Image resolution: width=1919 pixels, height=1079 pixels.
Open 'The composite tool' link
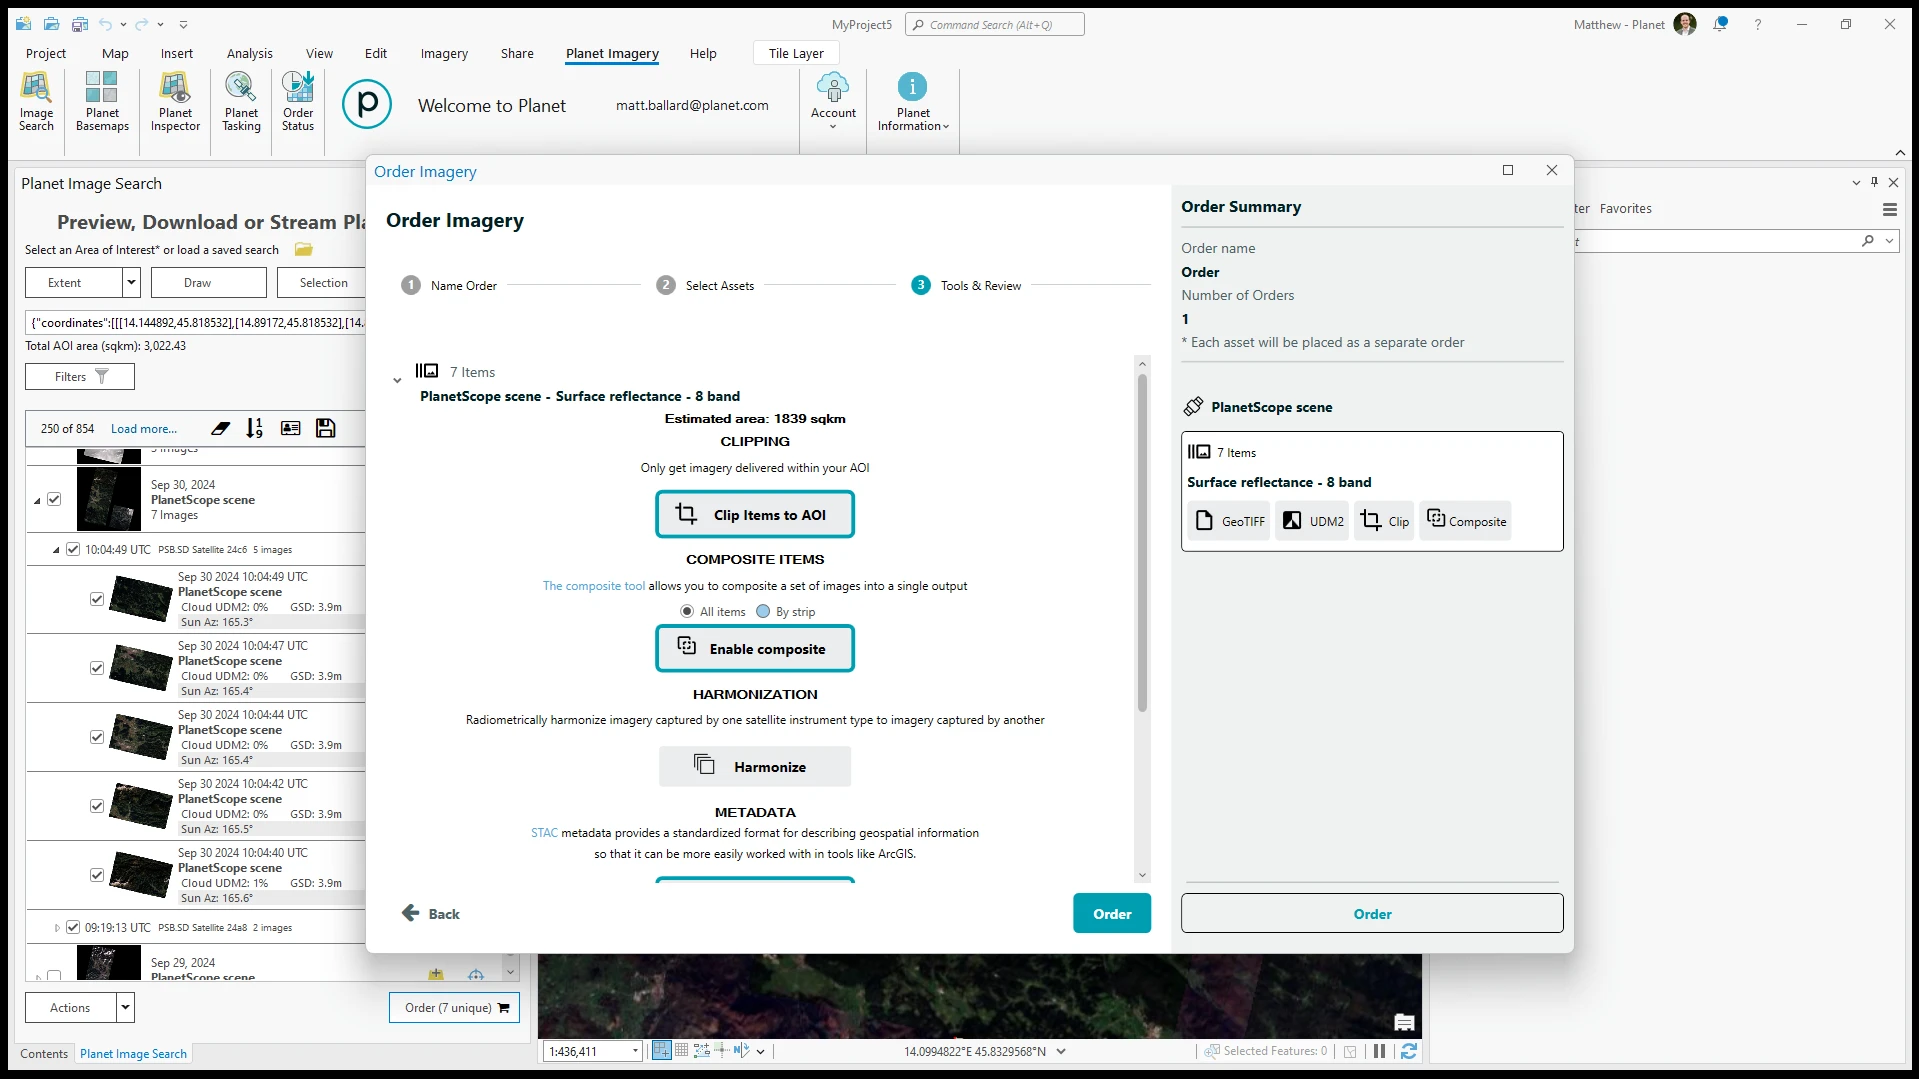pyautogui.click(x=593, y=586)
